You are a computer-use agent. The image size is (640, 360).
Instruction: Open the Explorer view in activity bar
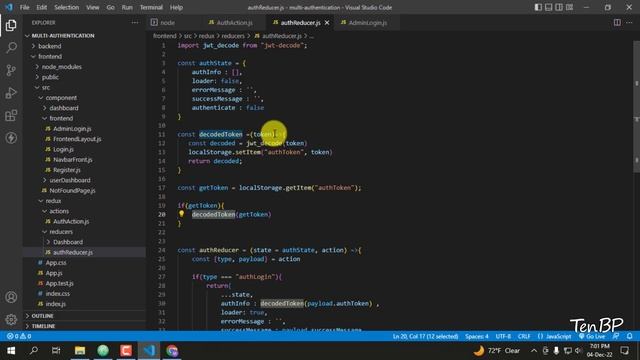click(x=11, y=25)
